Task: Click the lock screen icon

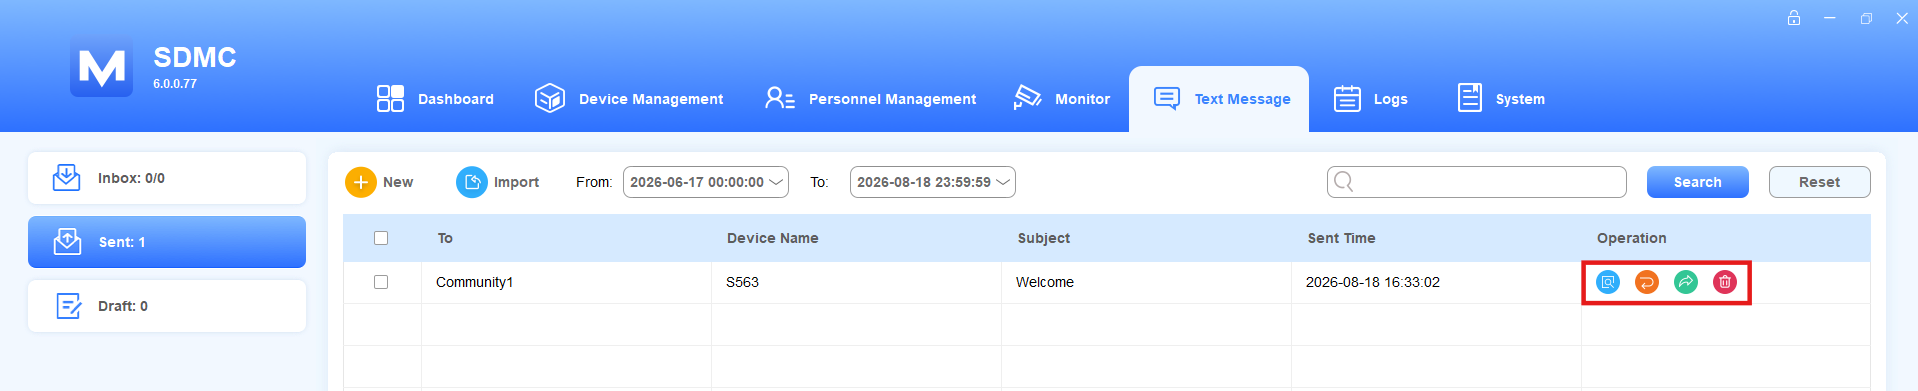Action: [1794, 18]
